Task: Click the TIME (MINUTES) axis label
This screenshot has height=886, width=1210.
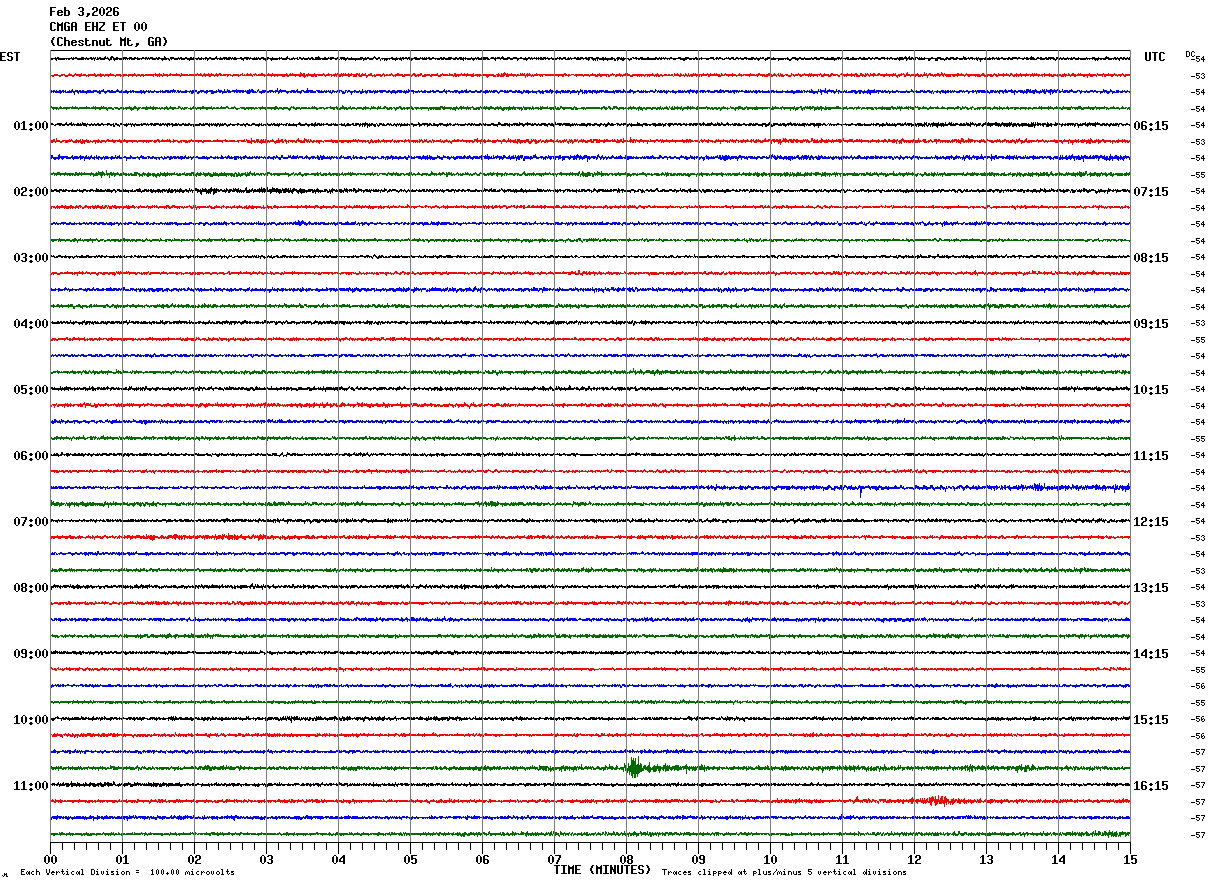Action: pyautogui.click(x=602, y=870)
